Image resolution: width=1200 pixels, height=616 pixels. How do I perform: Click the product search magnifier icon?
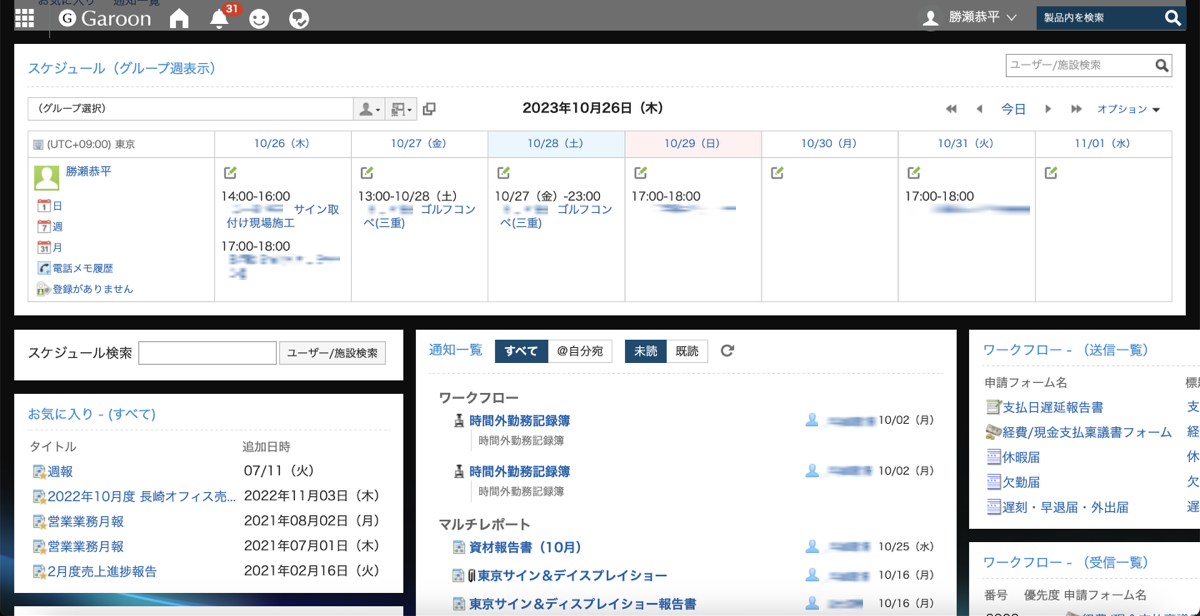1173,18
